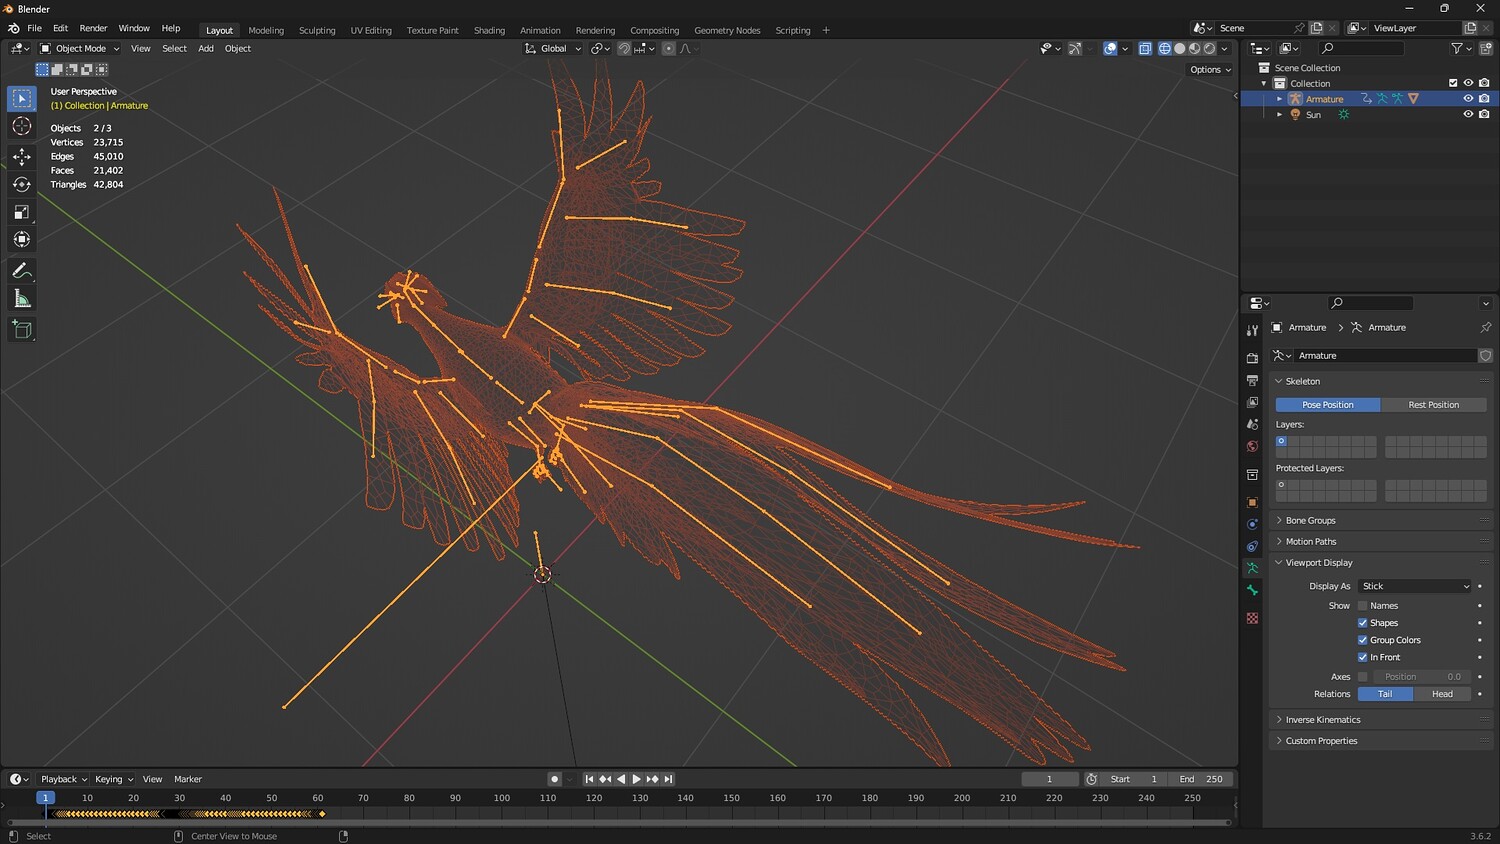The height and width of the screenshot is (844, 1500).
Task: Click frame 100 on the timeline
Action: point(502,798)
